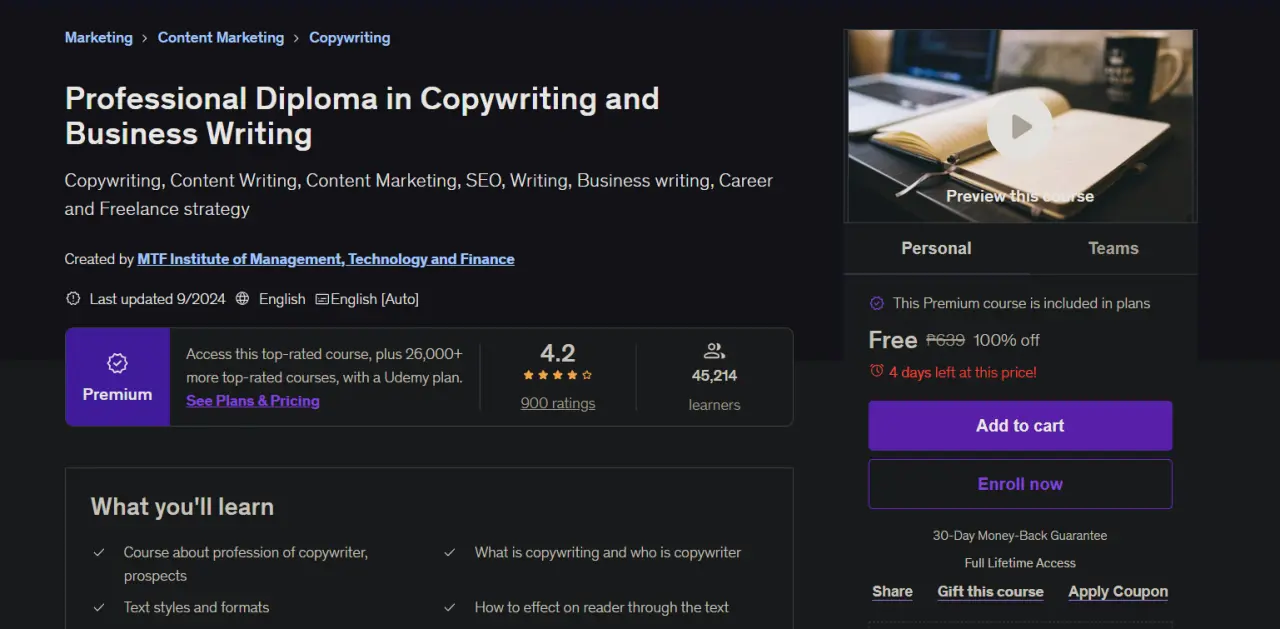
Task: Click the learners people icon
Action: [714, 351]
